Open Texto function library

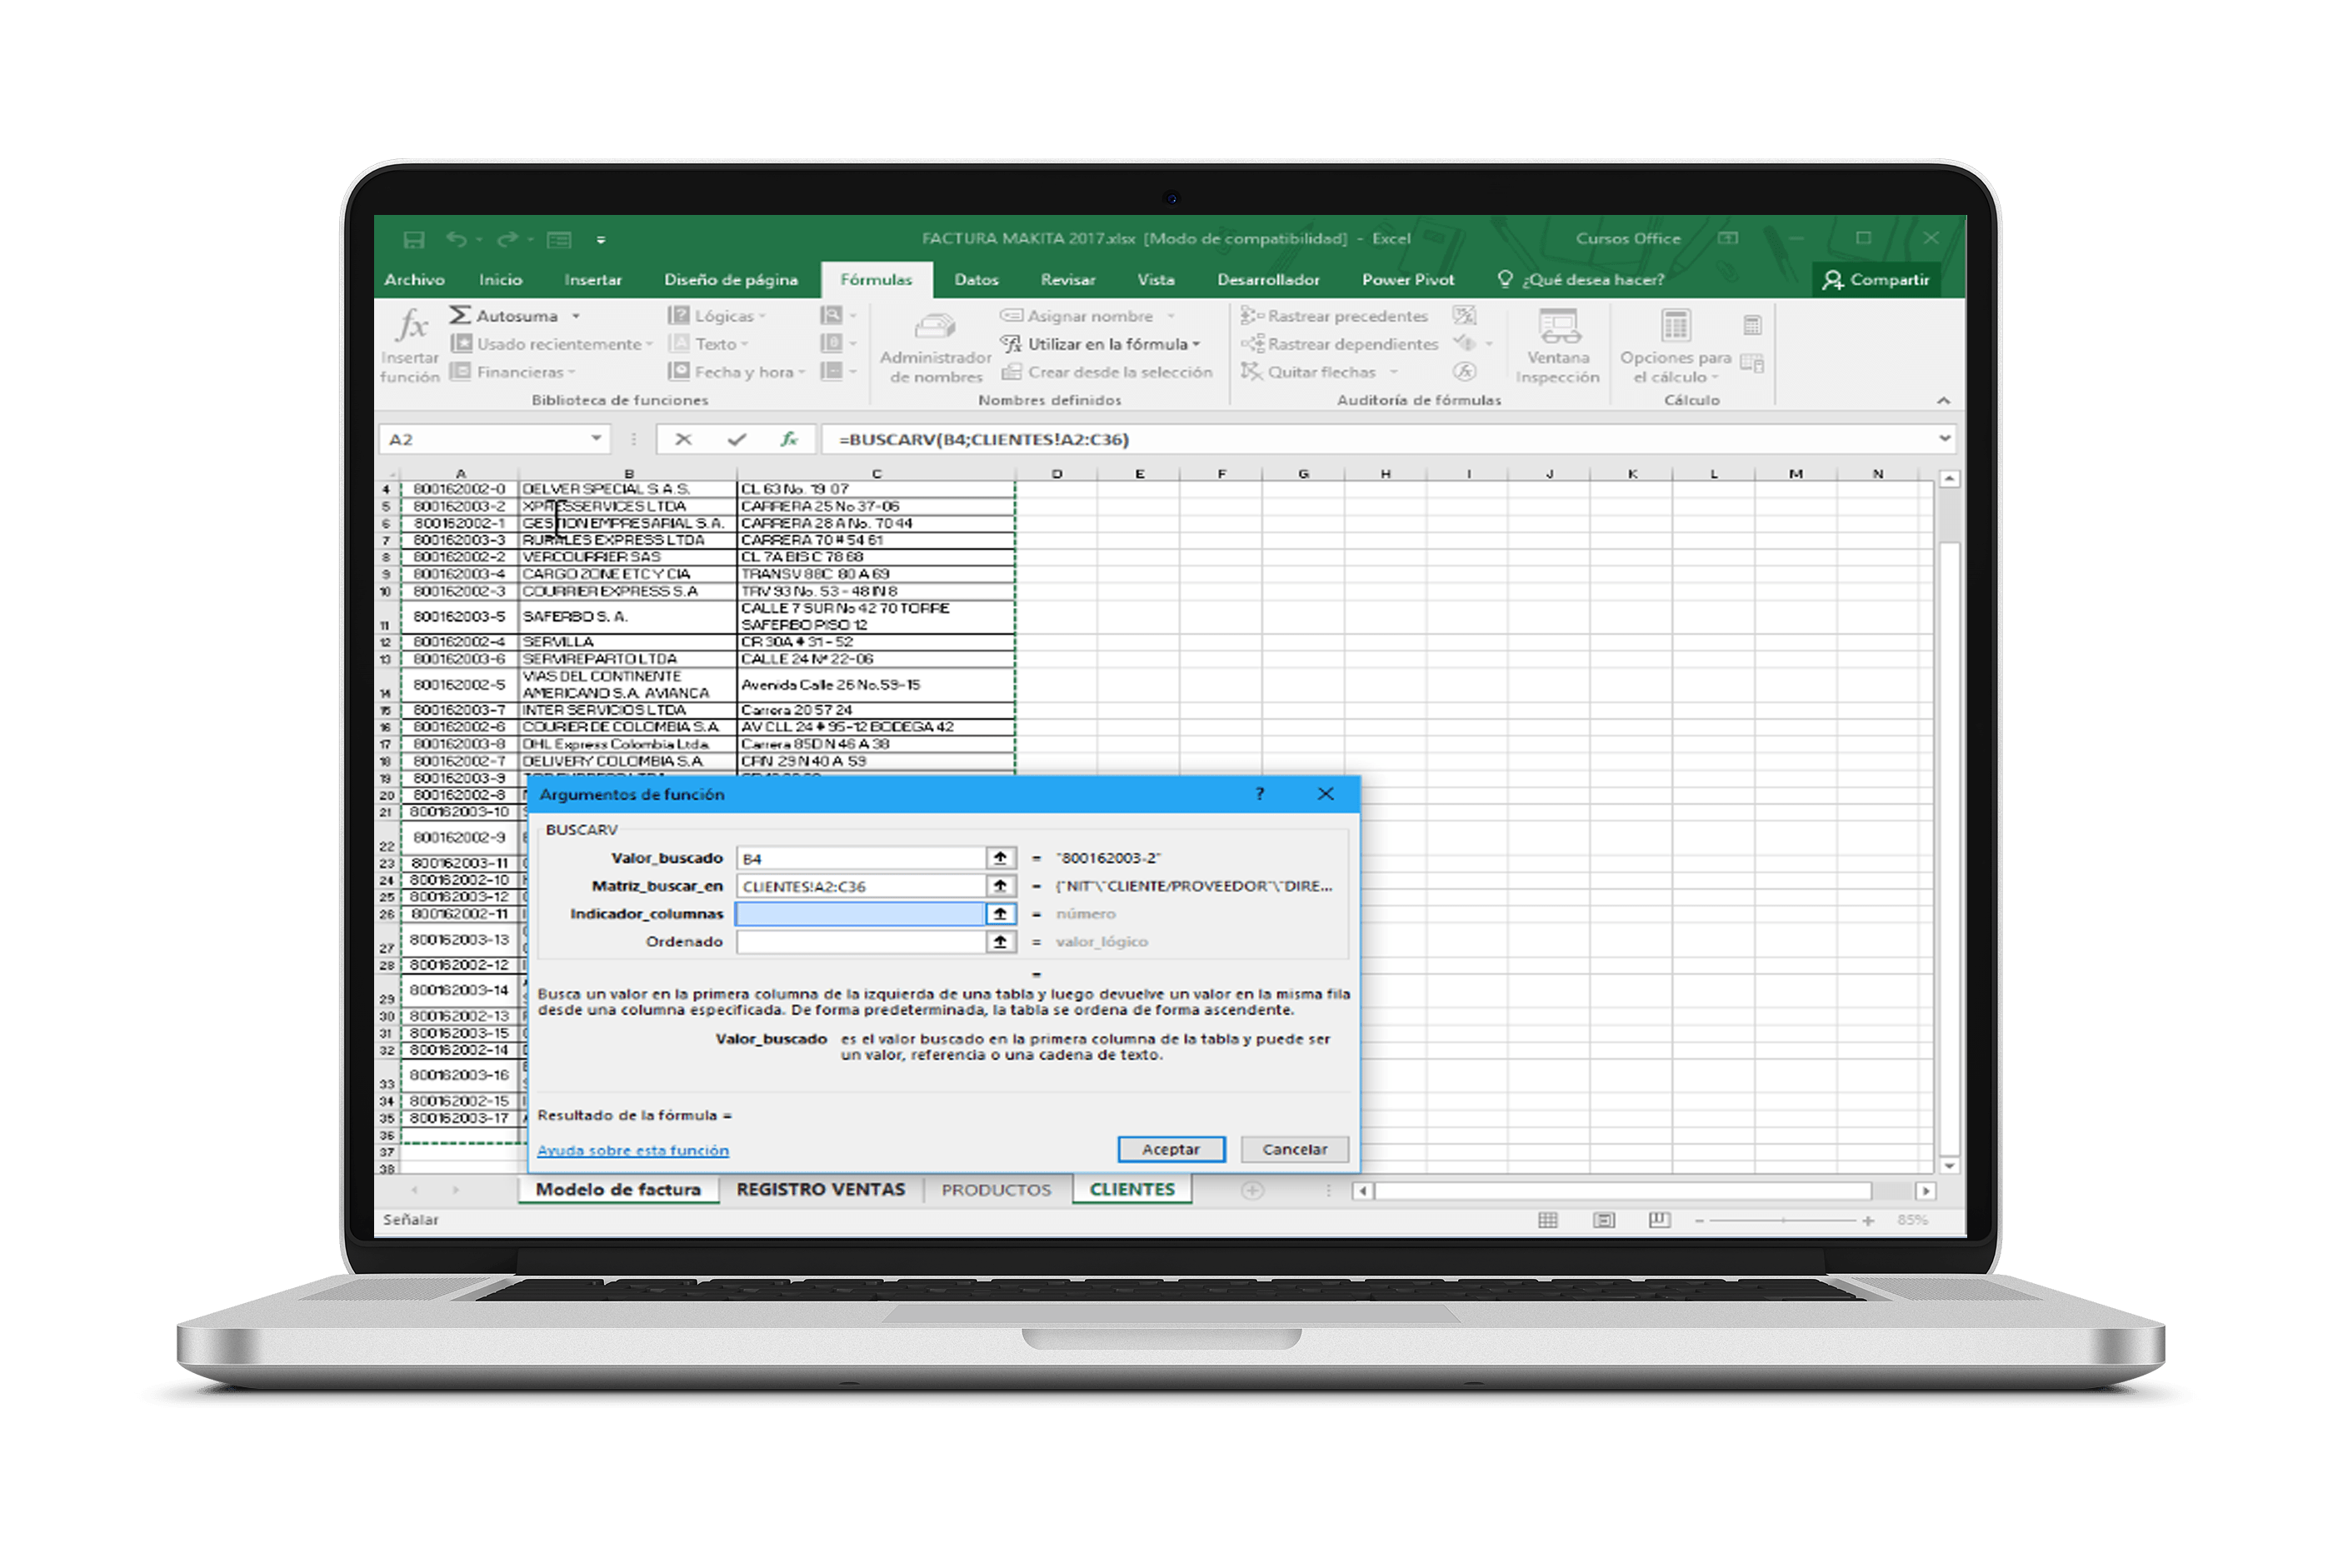point(708,344)
